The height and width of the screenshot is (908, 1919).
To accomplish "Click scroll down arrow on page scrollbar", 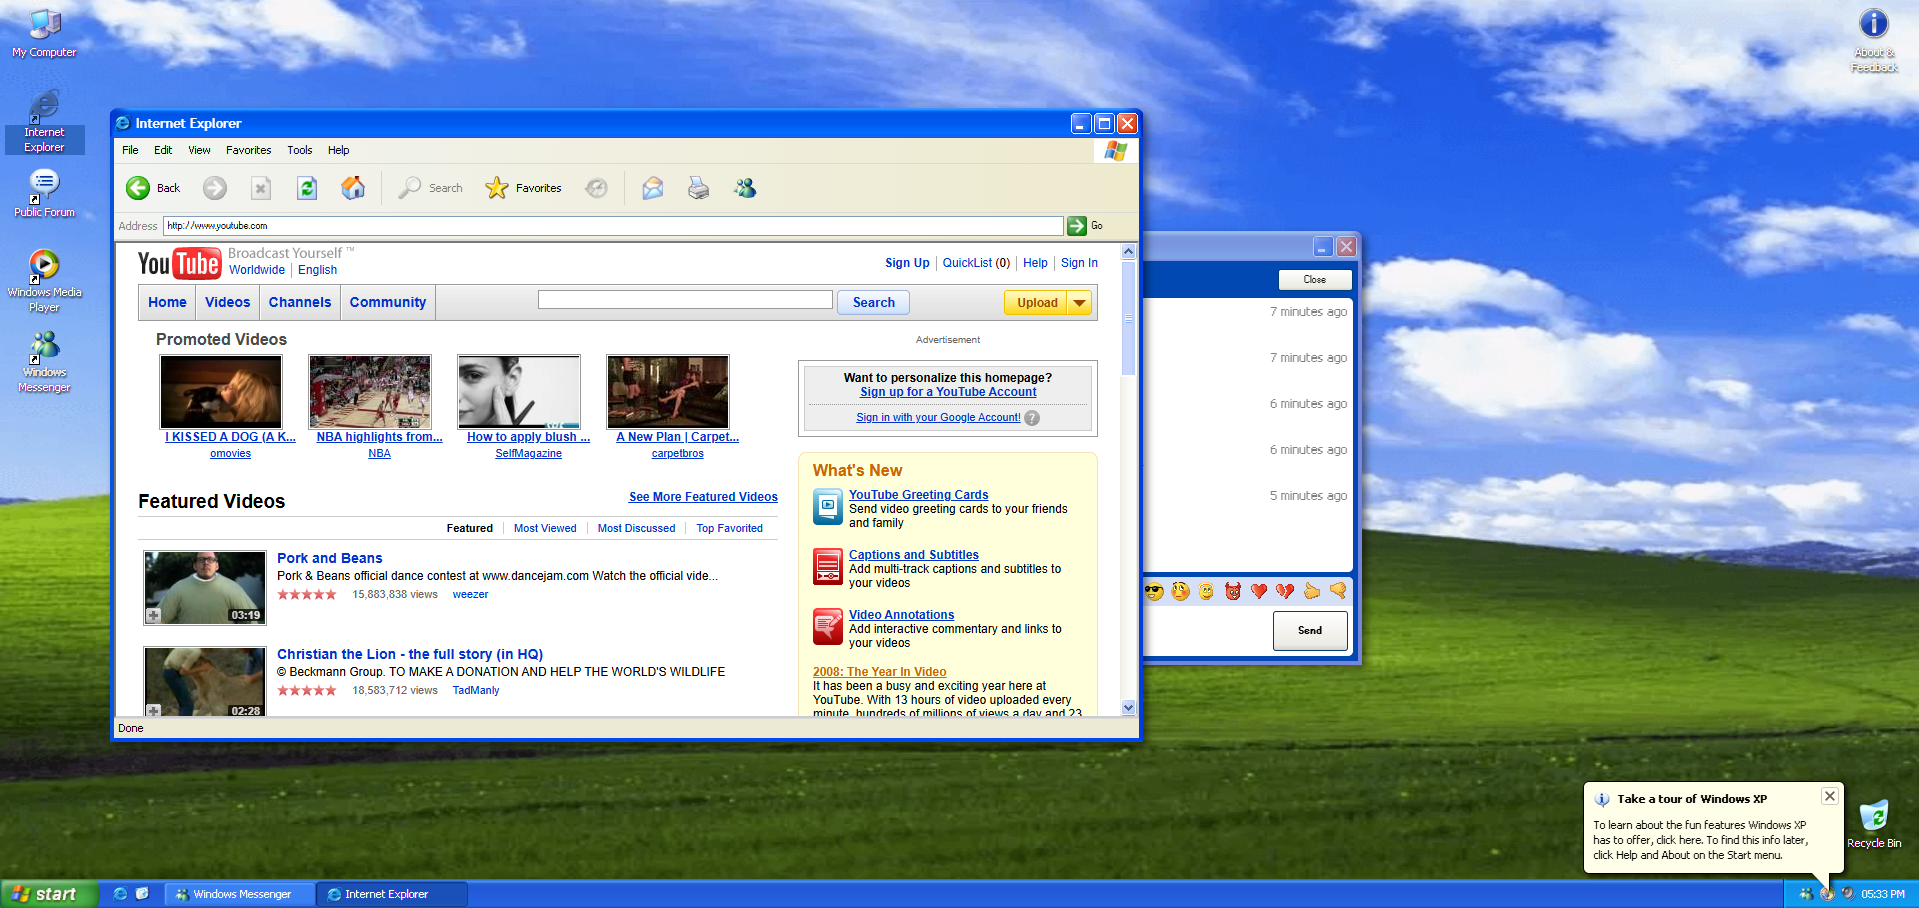I will (1129, 707).
